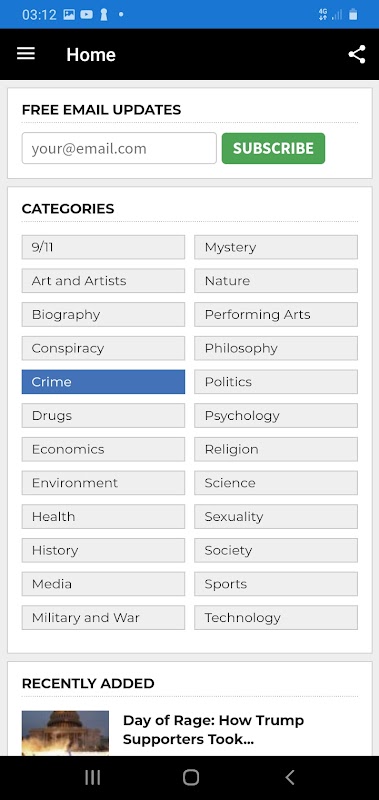
Task: Tap Android home navigation button
Action: coord(190,777)
